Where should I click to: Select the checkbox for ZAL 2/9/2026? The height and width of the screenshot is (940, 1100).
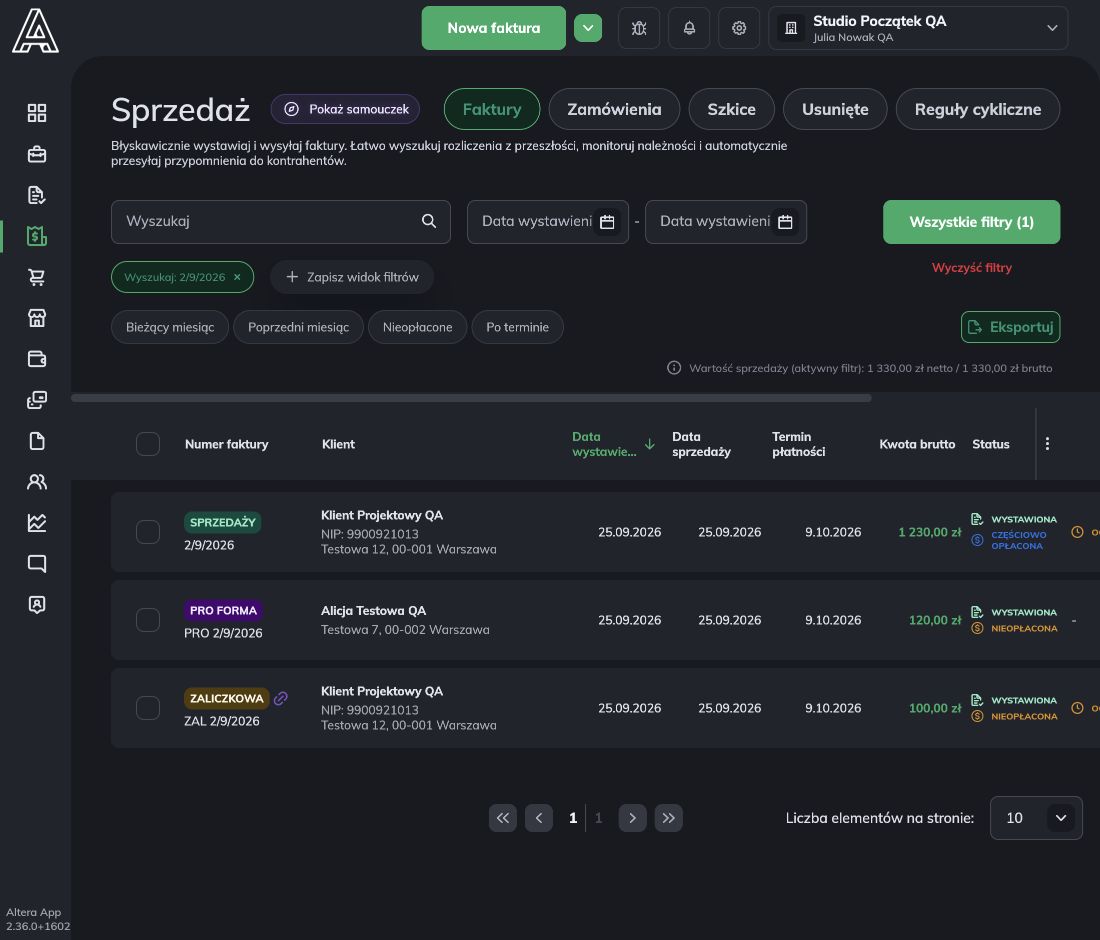(x=148, y=708)
